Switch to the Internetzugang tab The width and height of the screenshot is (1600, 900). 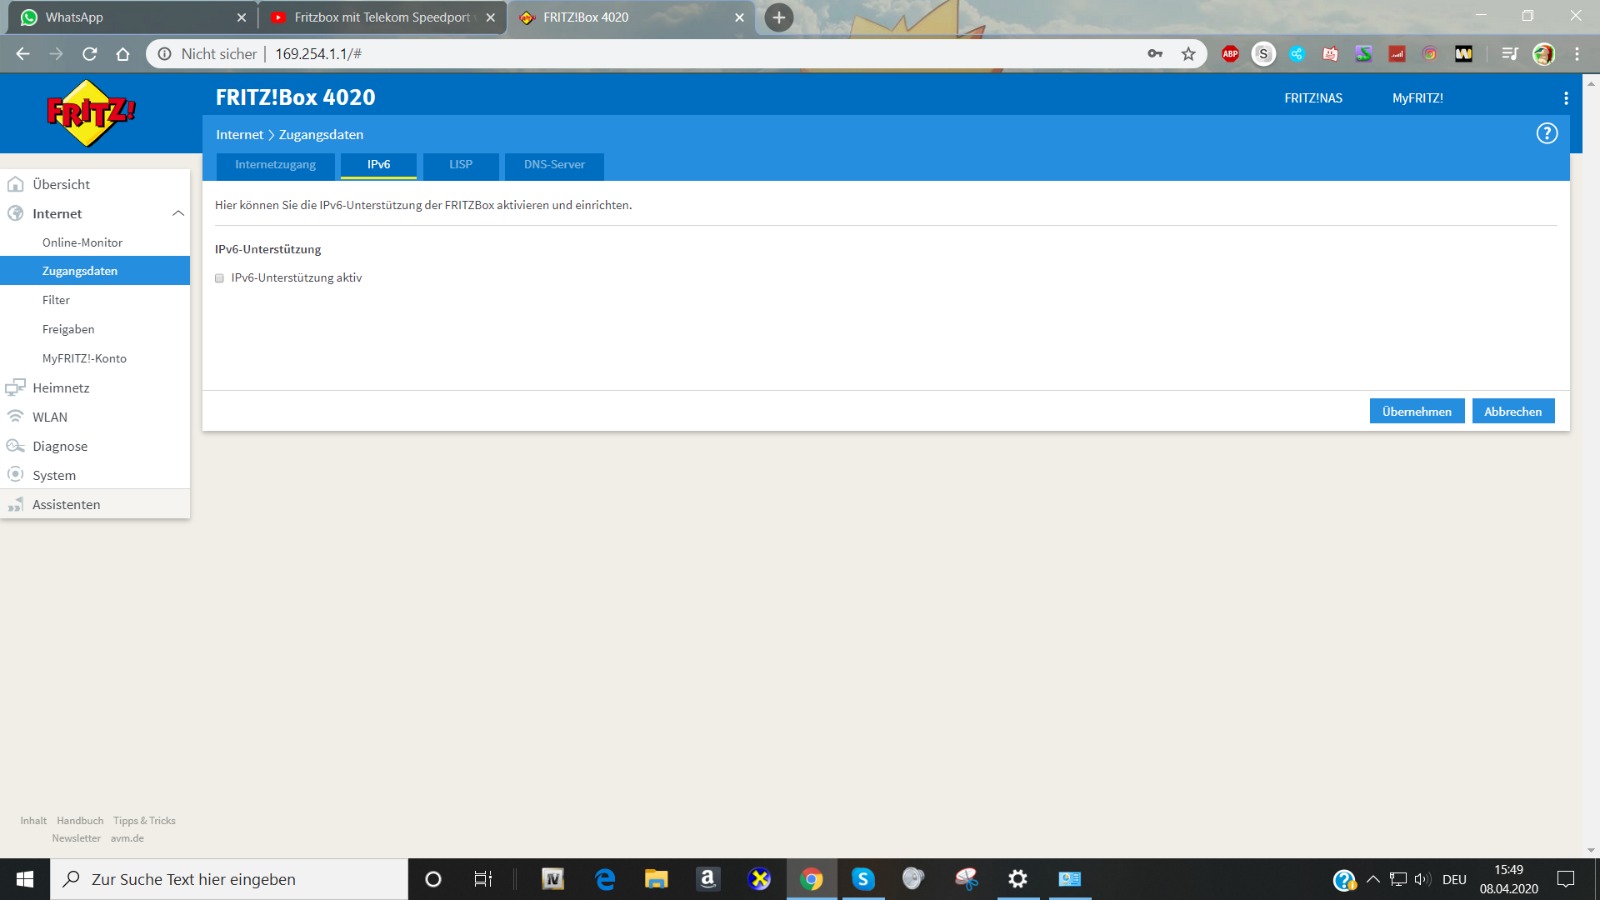tap(275, 165)
